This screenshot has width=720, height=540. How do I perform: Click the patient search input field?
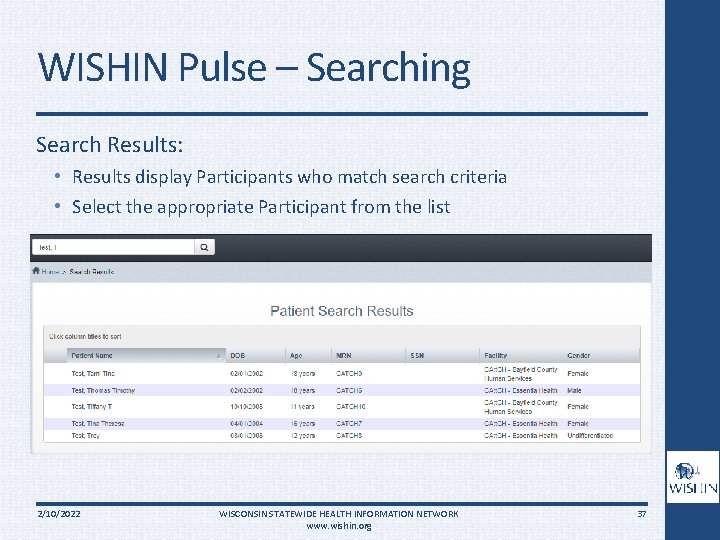(113, 247)
